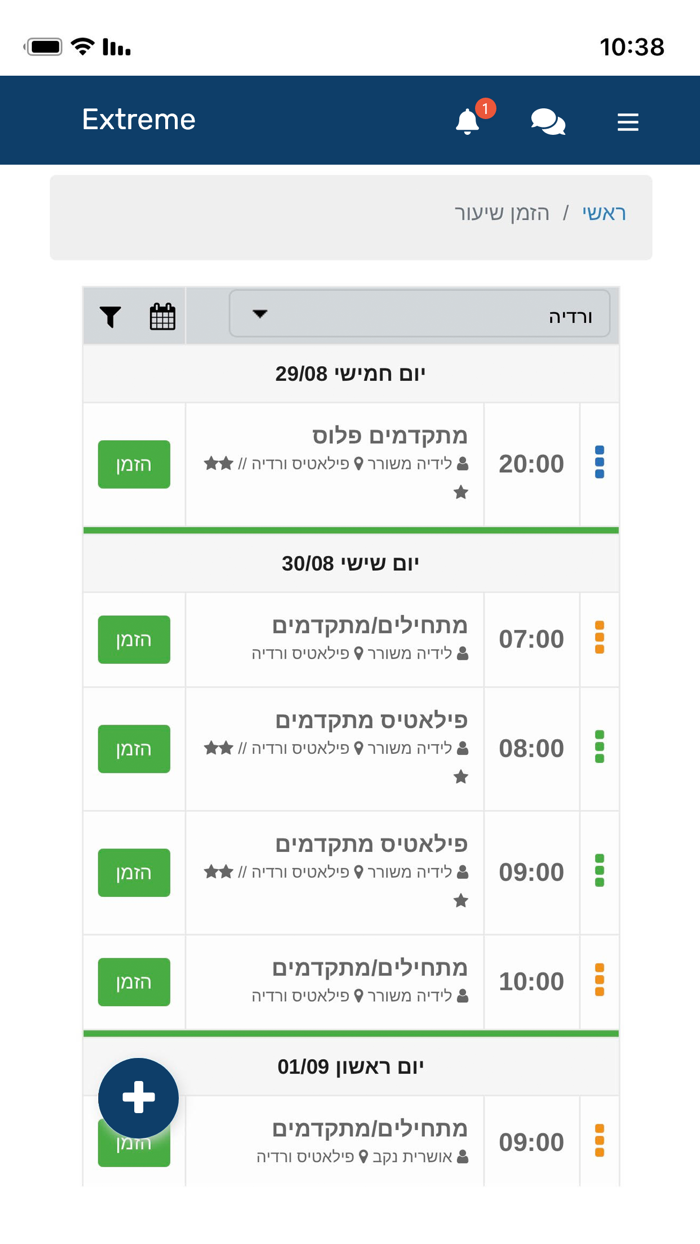Open the ורדיה branch dropdown
700x1244 pixels.
click(x=420, y=313)
